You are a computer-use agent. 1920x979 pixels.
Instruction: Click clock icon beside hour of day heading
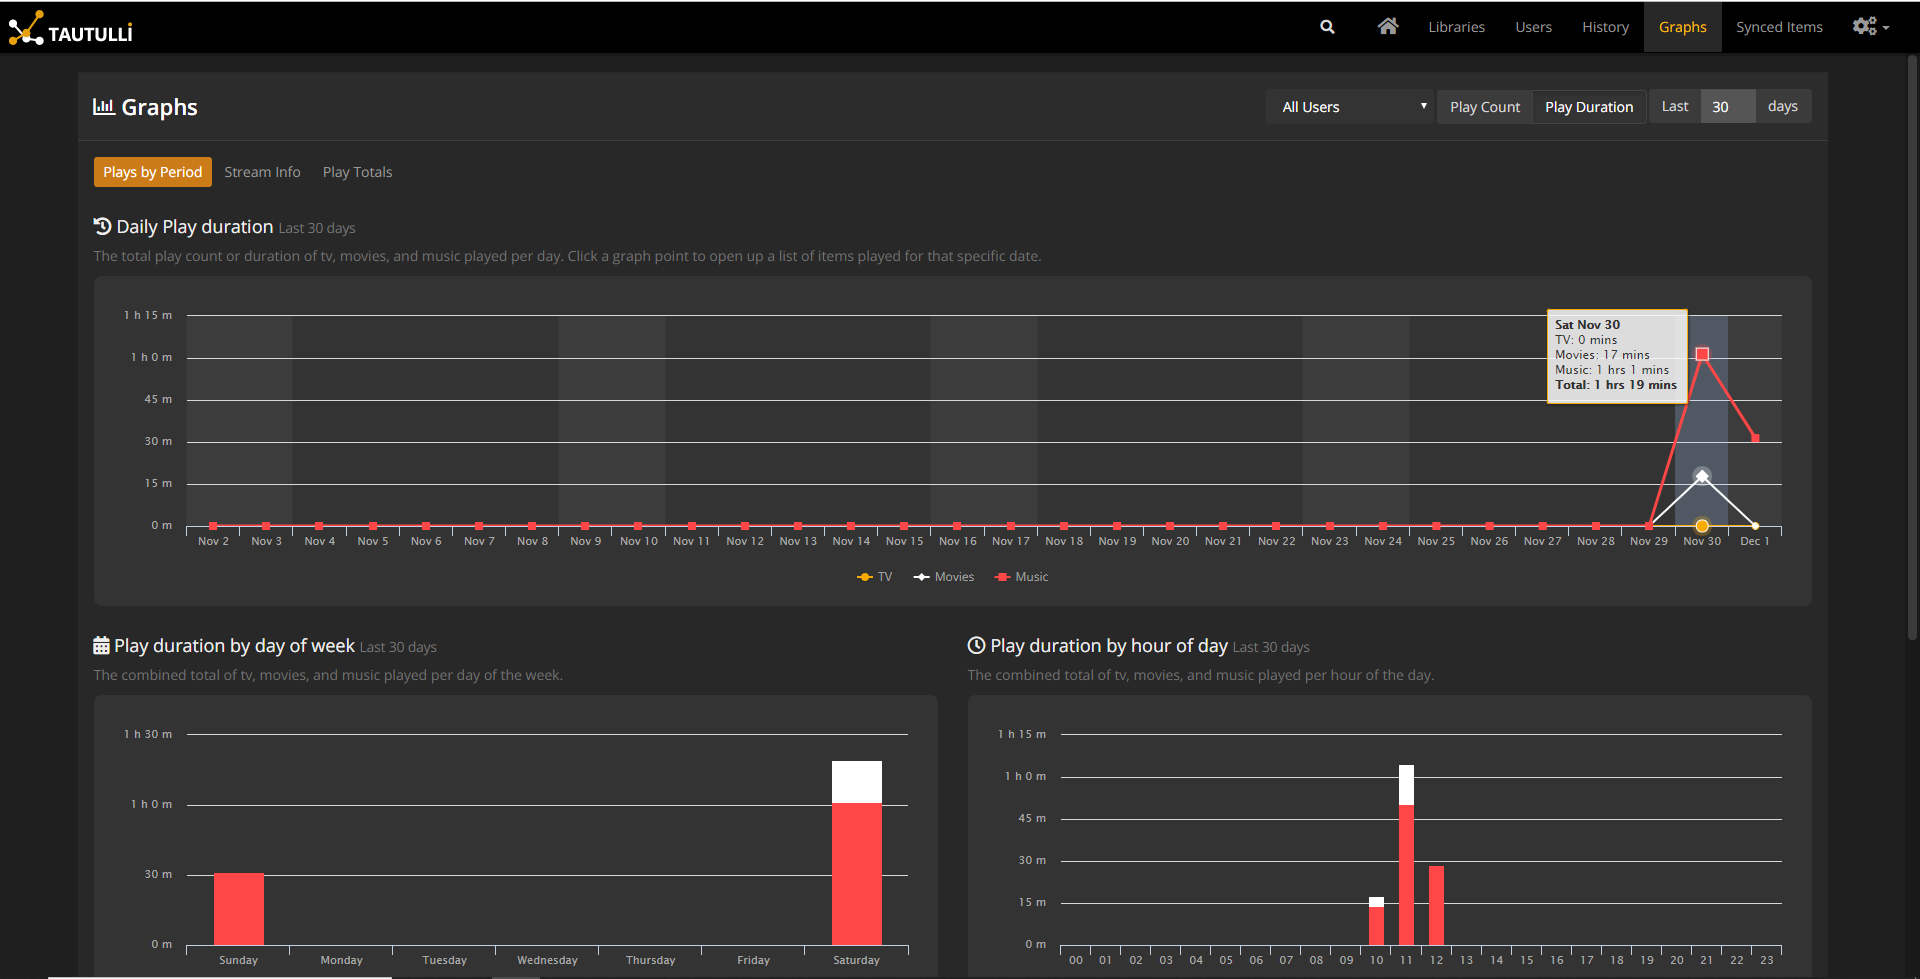[x=976, y=645]
